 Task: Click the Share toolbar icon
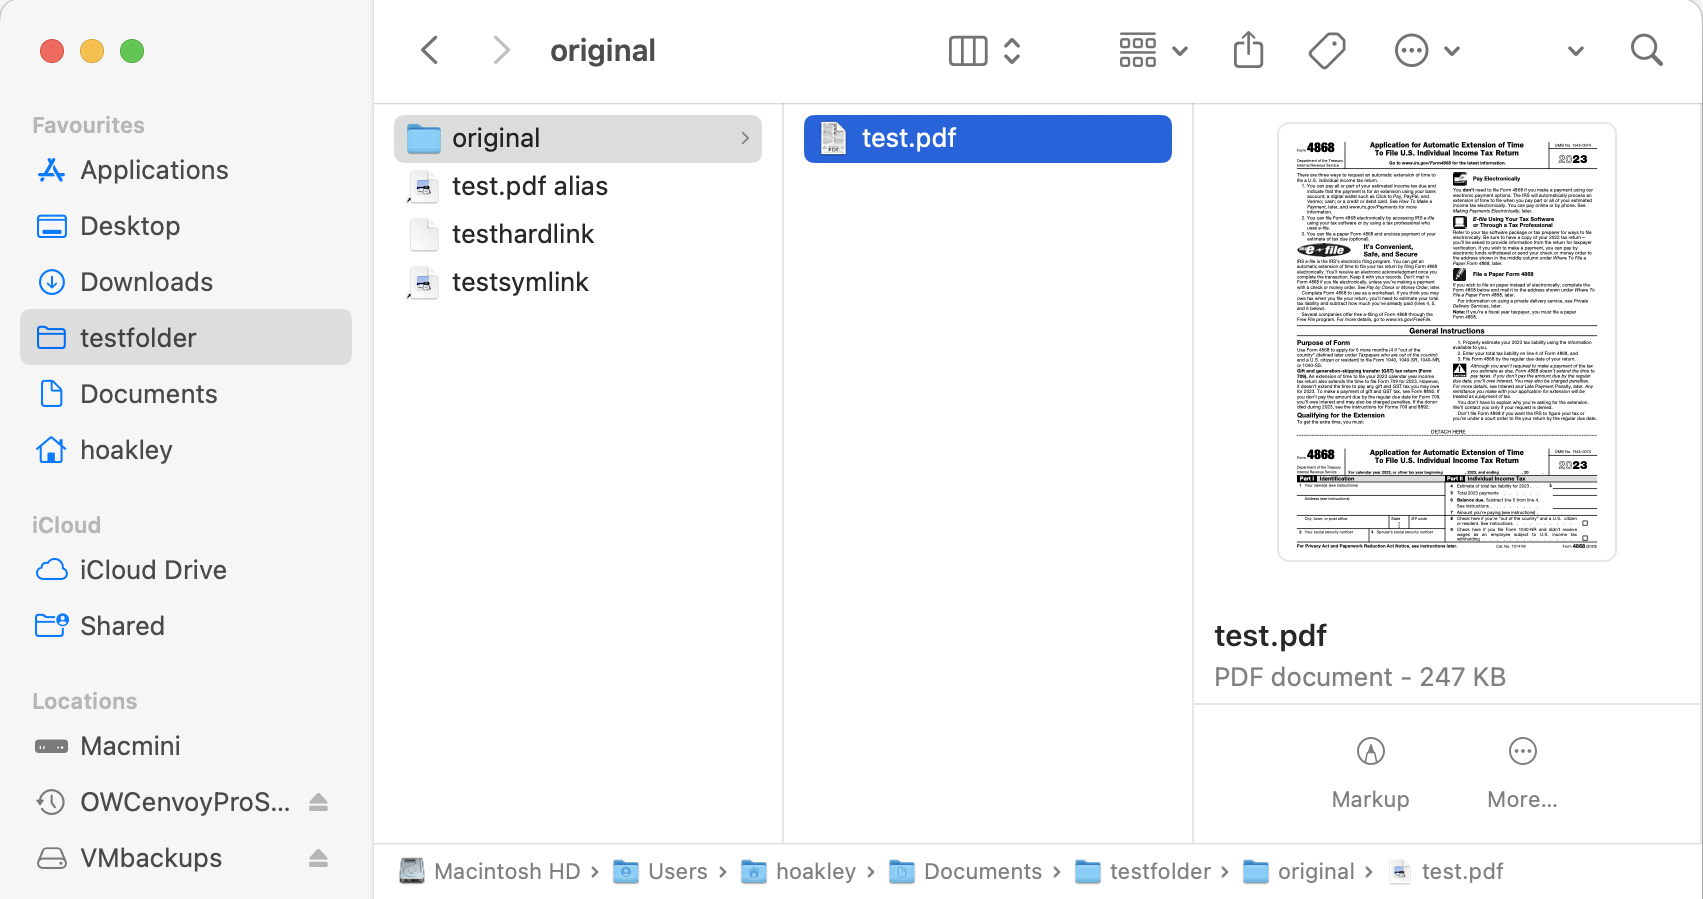(1248, 50)
